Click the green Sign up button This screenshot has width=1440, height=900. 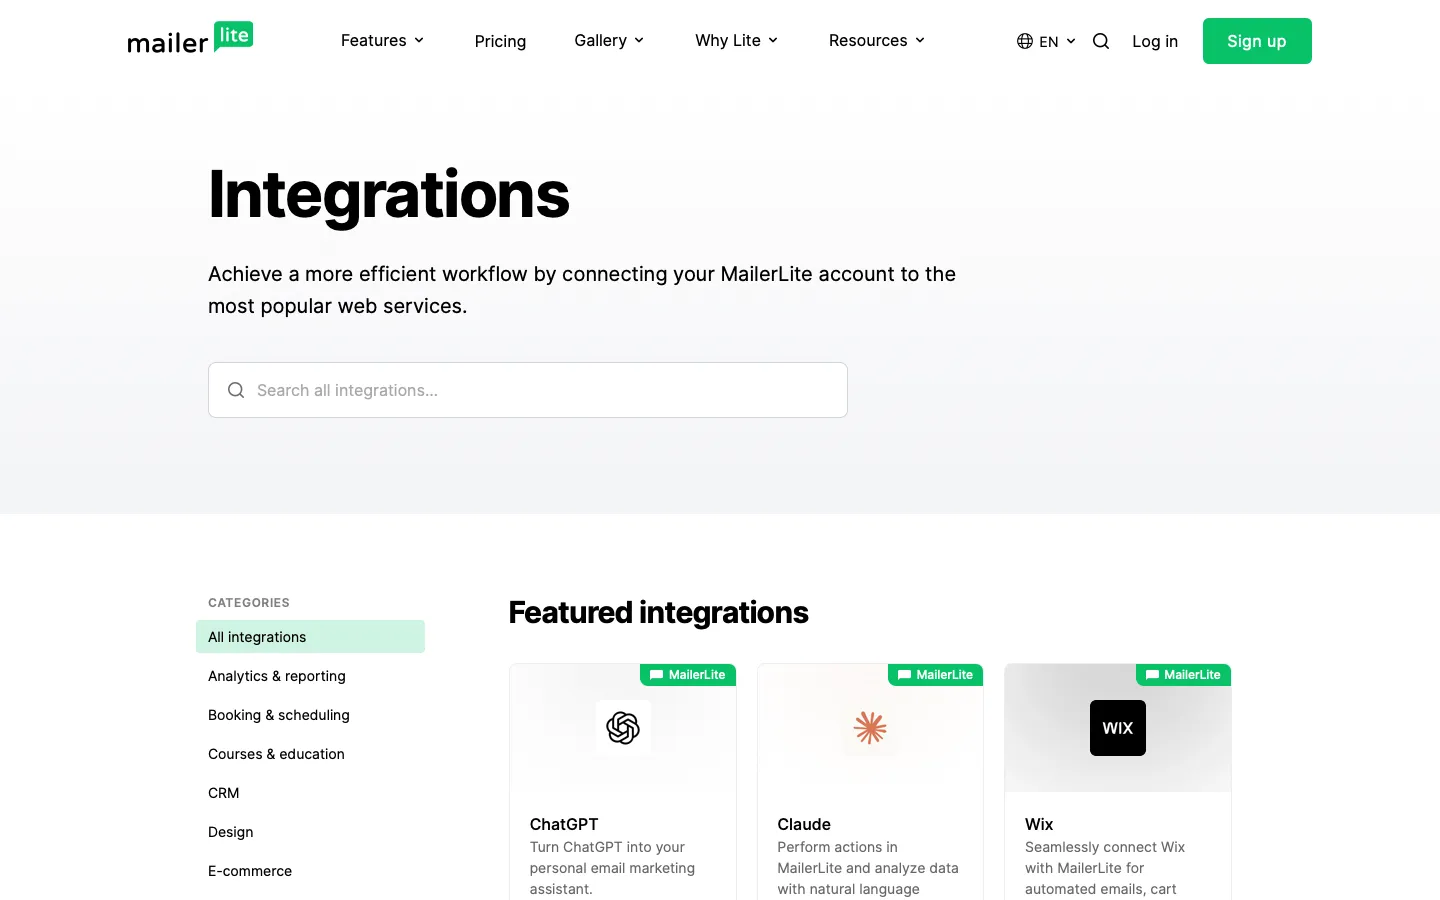[x=1257, y=41]
